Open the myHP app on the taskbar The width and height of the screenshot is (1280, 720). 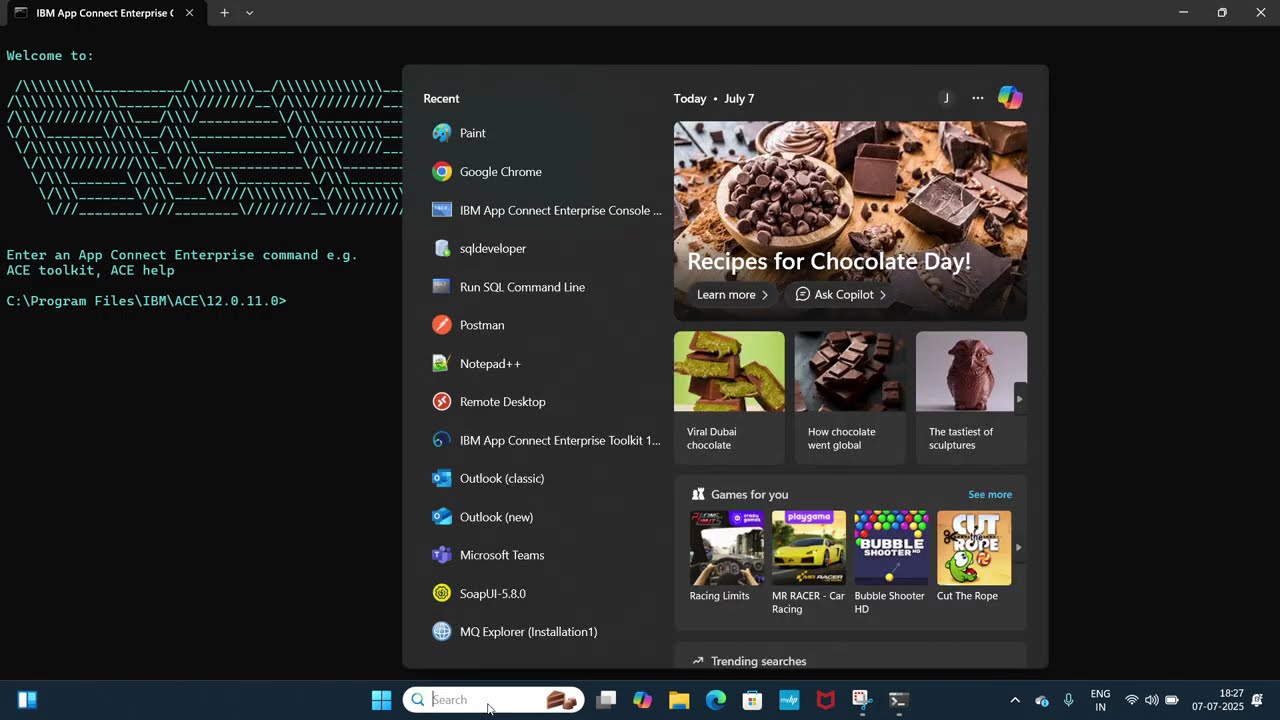coord(789,700)
